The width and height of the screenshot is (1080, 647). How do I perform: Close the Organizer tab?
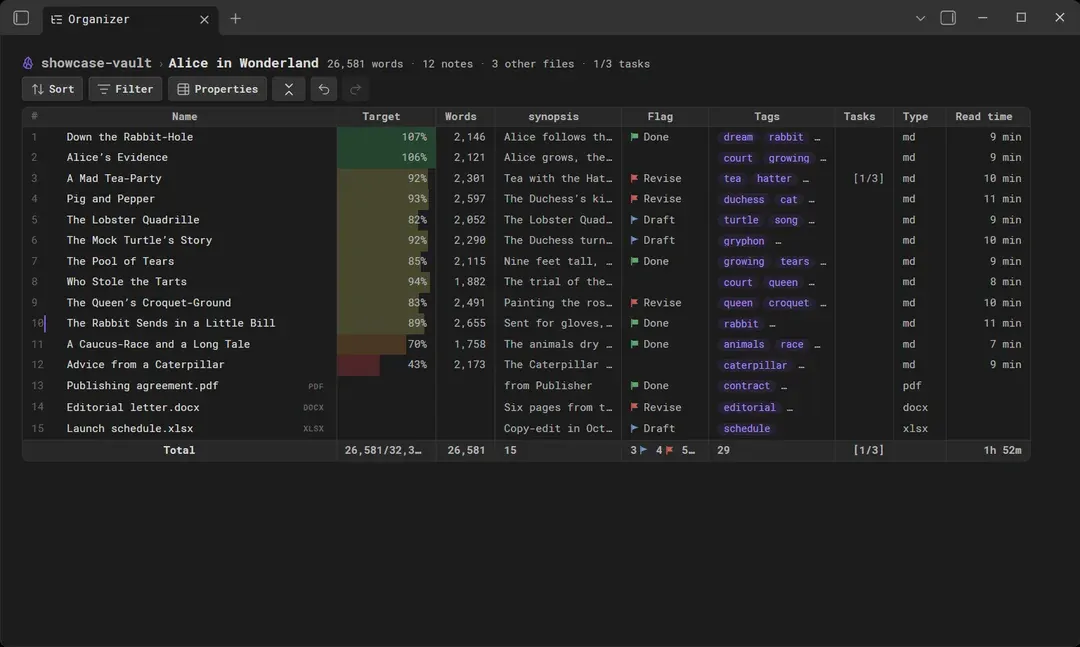204,19
